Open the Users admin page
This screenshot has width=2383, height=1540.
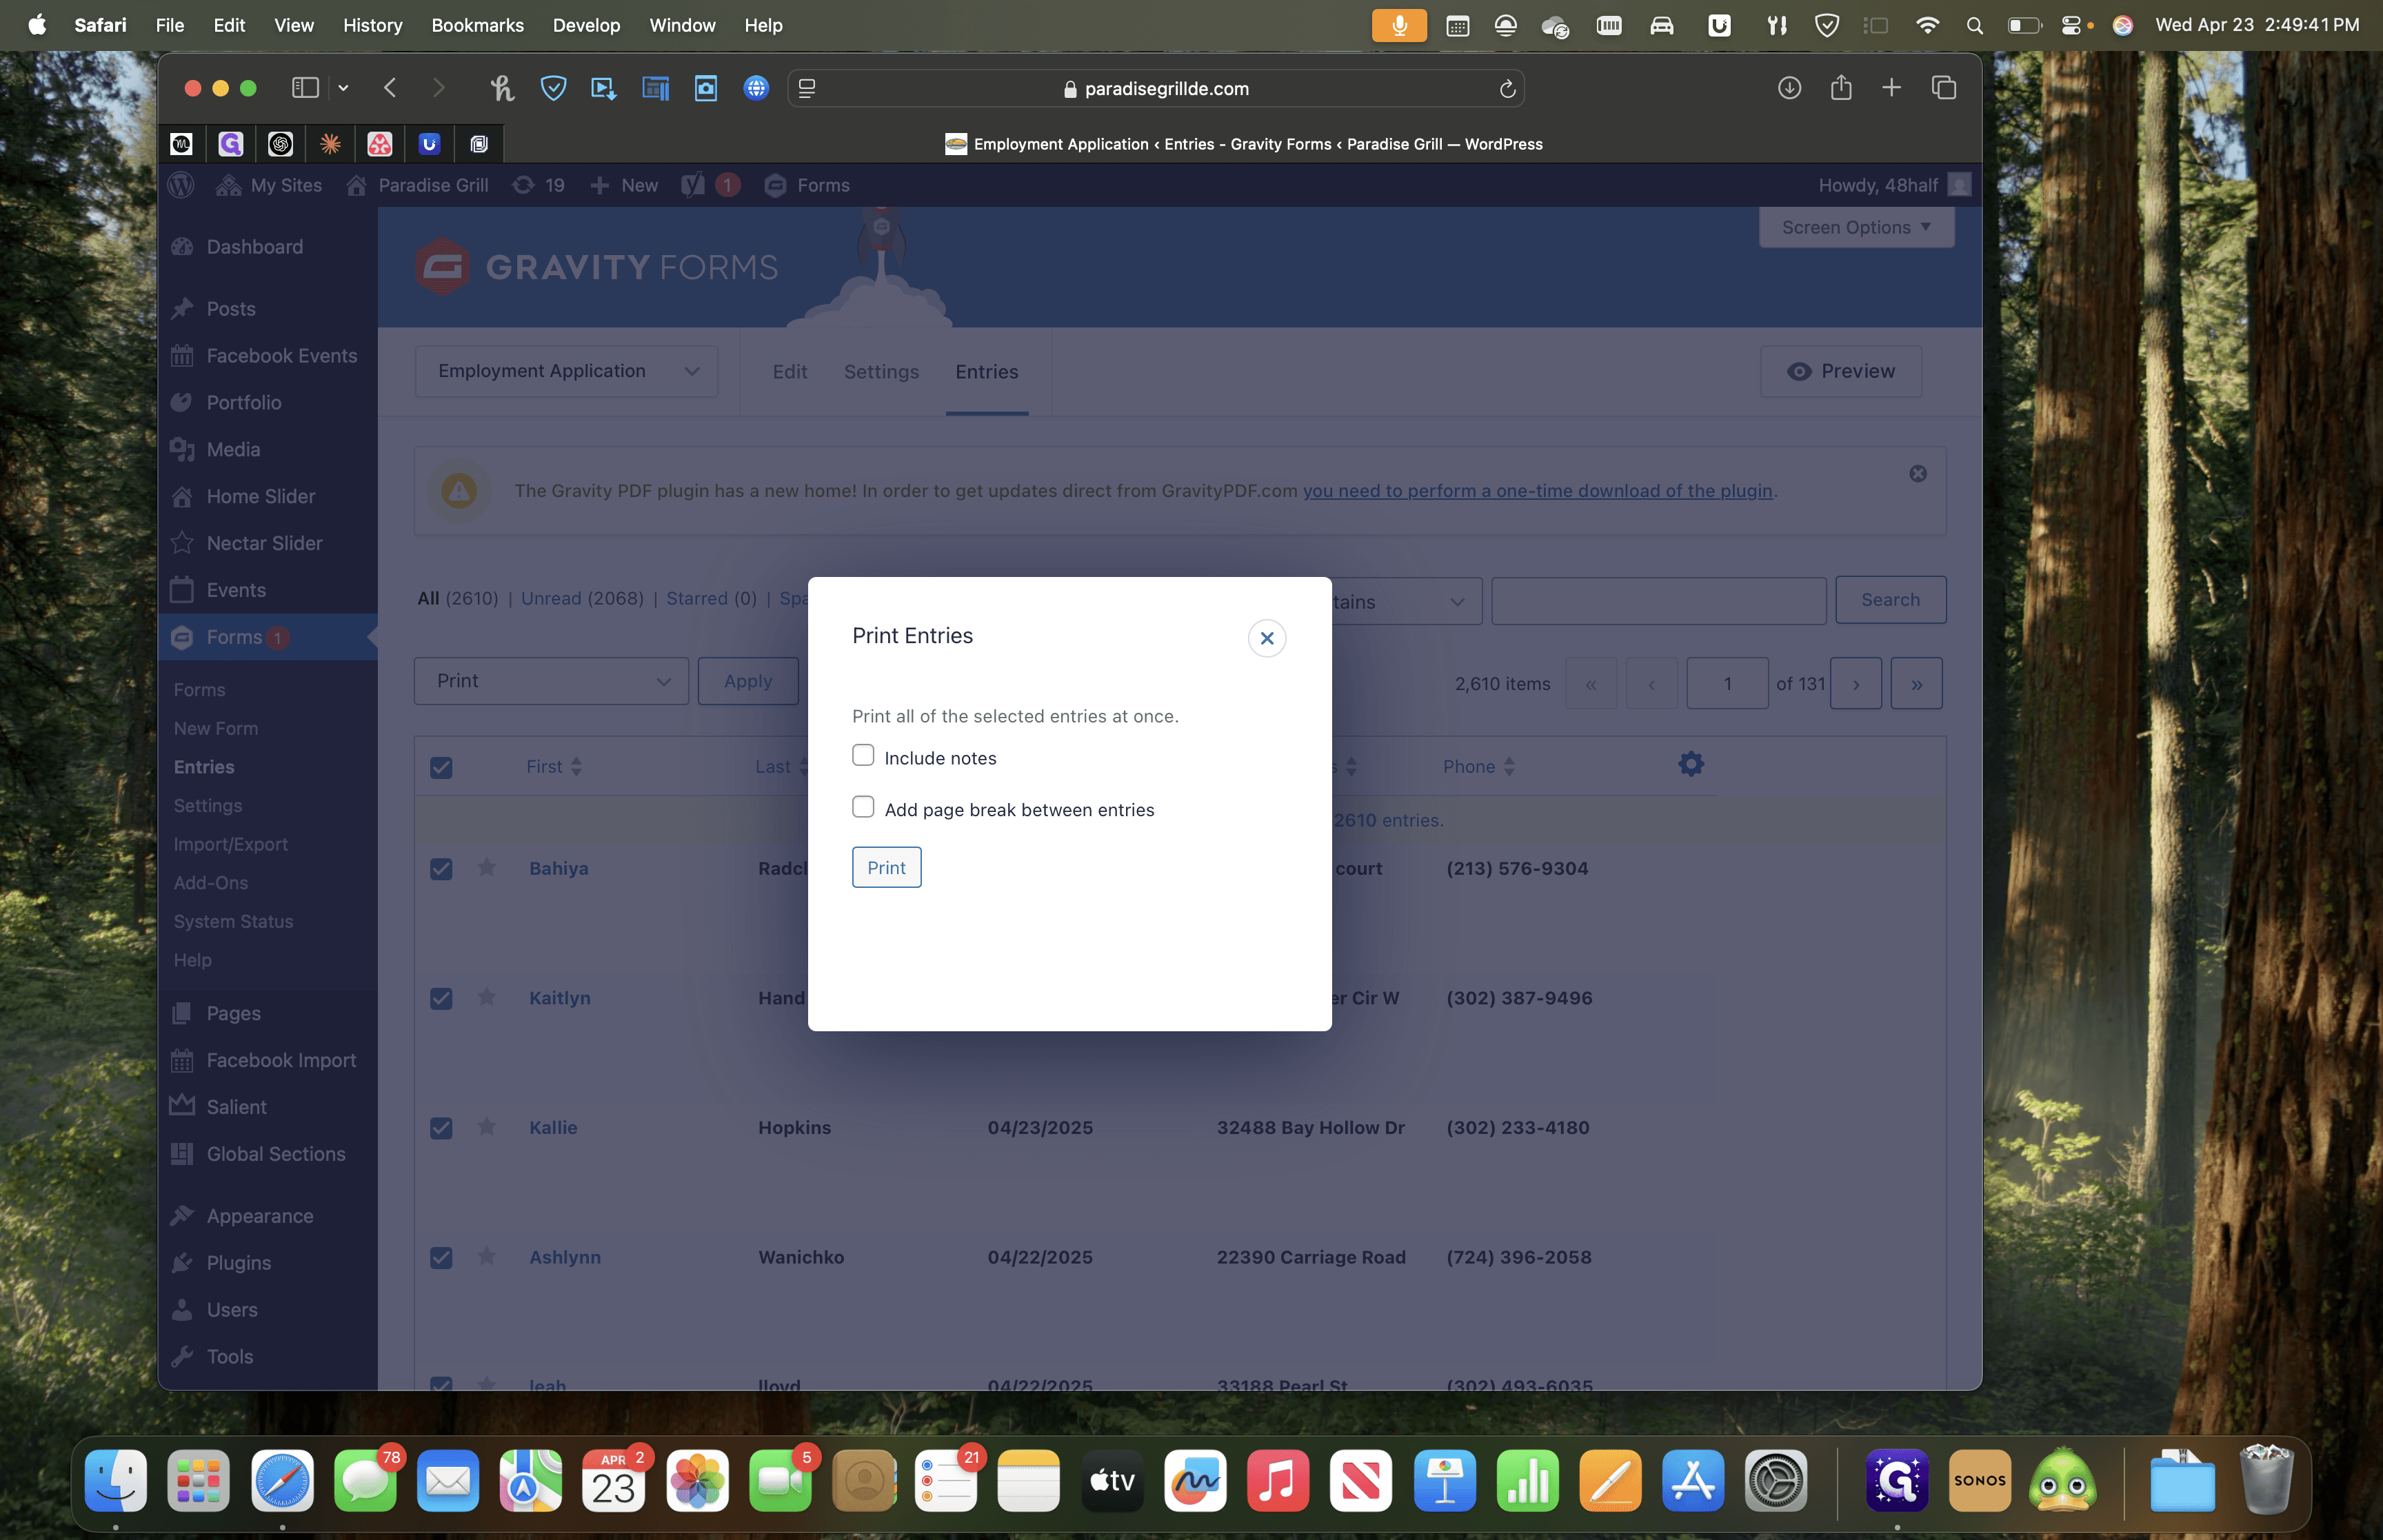[231, 1310]
